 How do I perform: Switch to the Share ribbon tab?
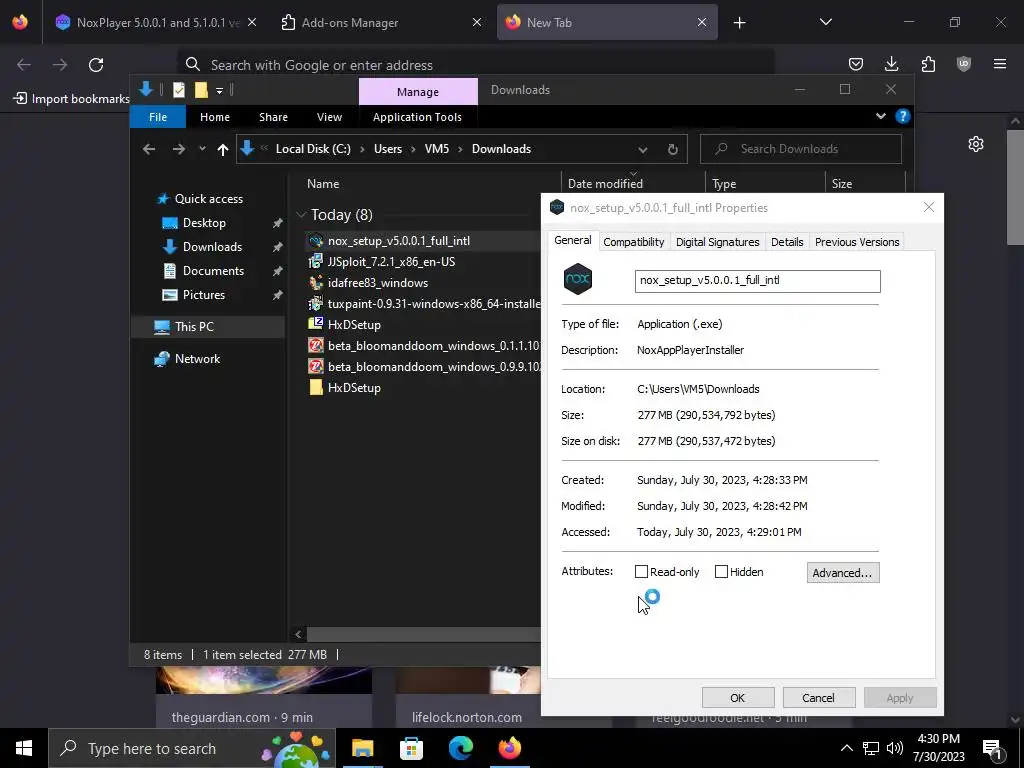[273, 117]
